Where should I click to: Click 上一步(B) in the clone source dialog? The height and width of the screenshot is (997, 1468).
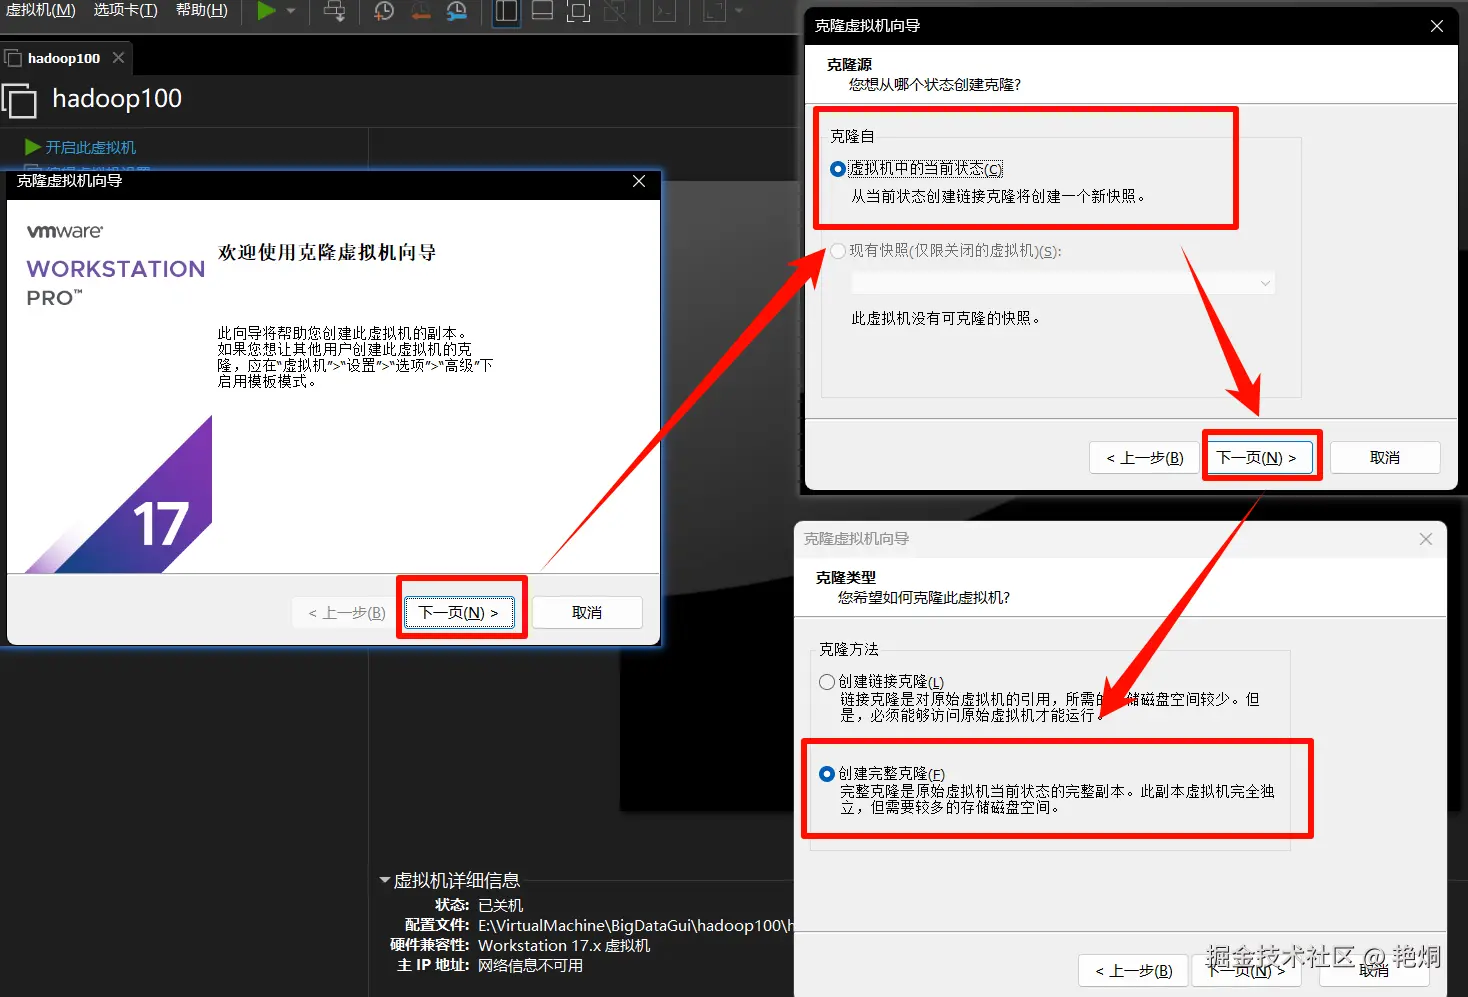click(x=1143, y=457)
